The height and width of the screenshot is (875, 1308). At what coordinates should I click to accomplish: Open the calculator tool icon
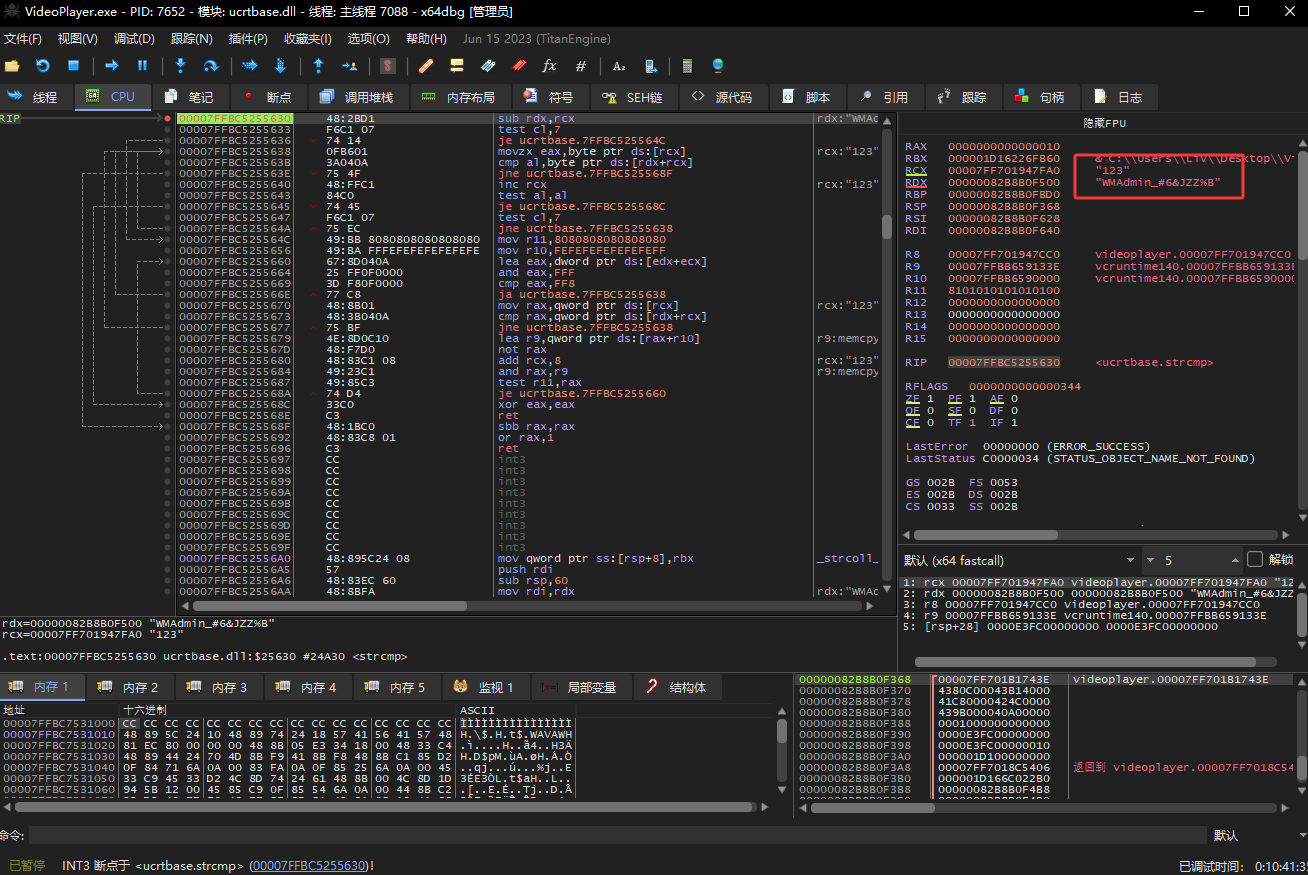coord(687,66)
